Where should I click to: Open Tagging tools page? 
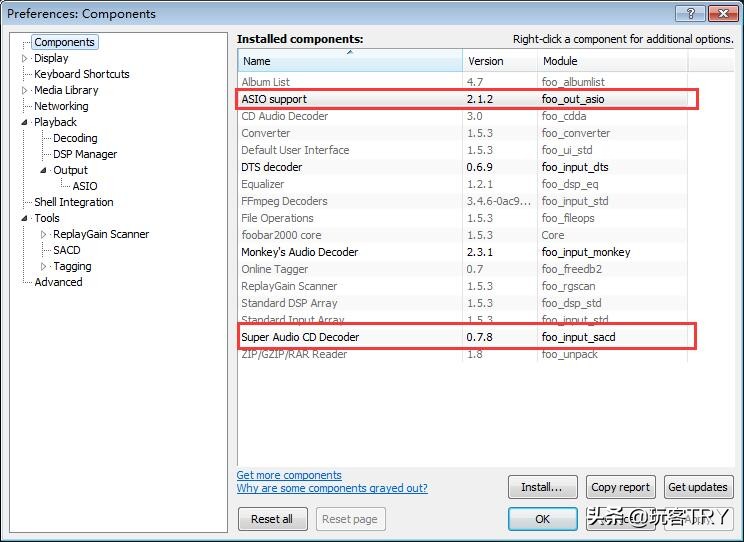pos(72,266)
